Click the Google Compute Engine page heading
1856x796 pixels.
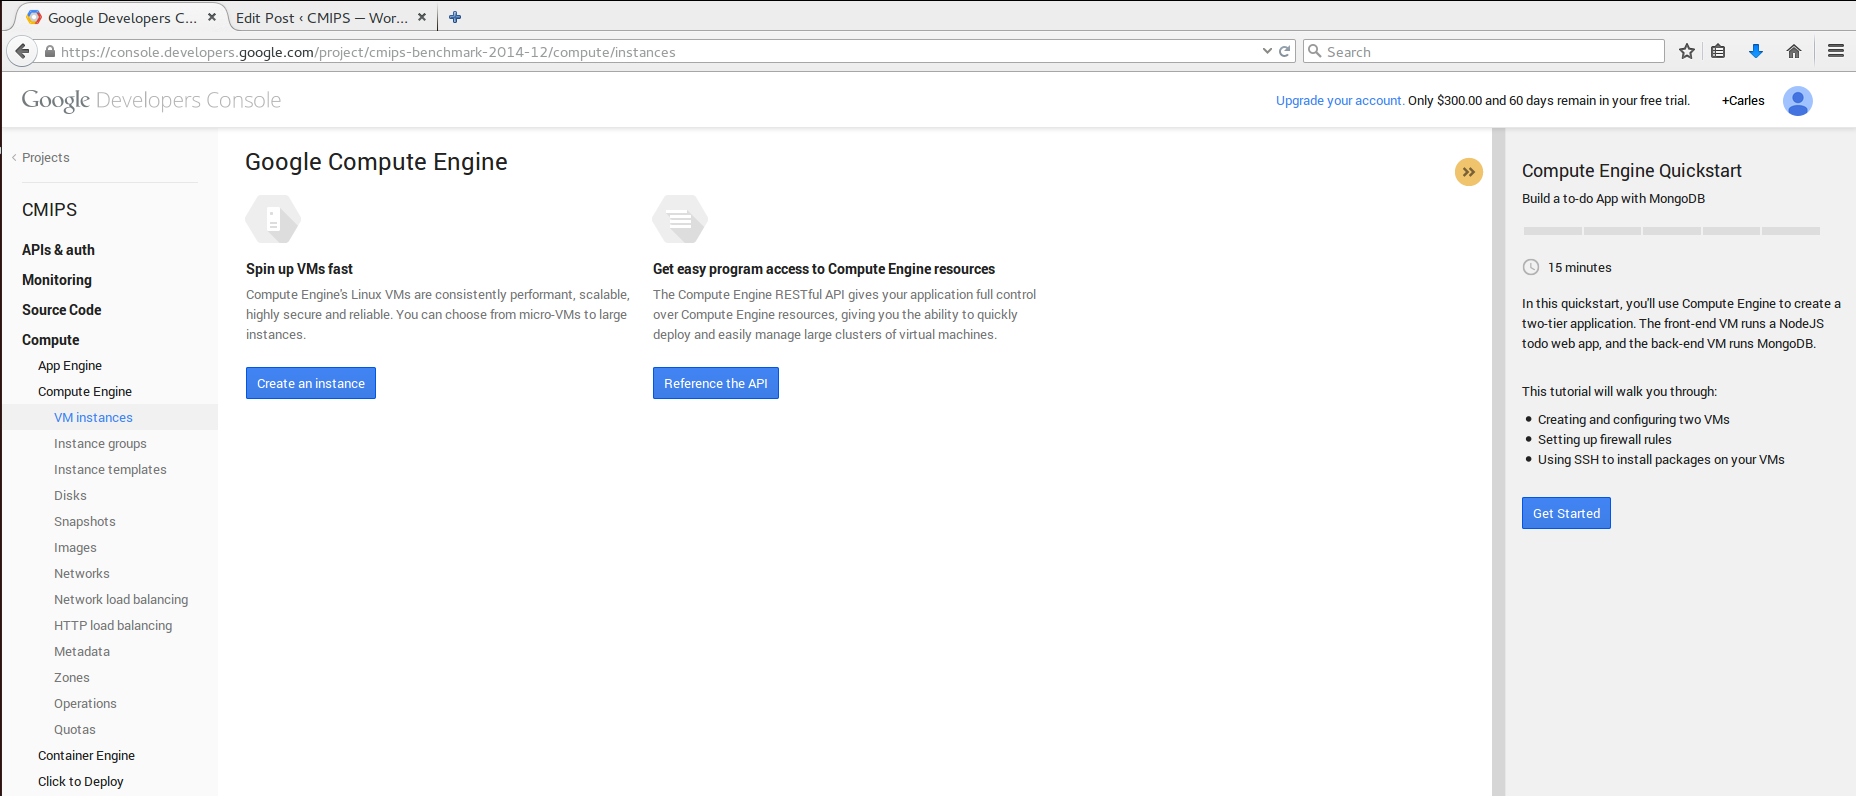pyautogui.click(x=376, y=162)
